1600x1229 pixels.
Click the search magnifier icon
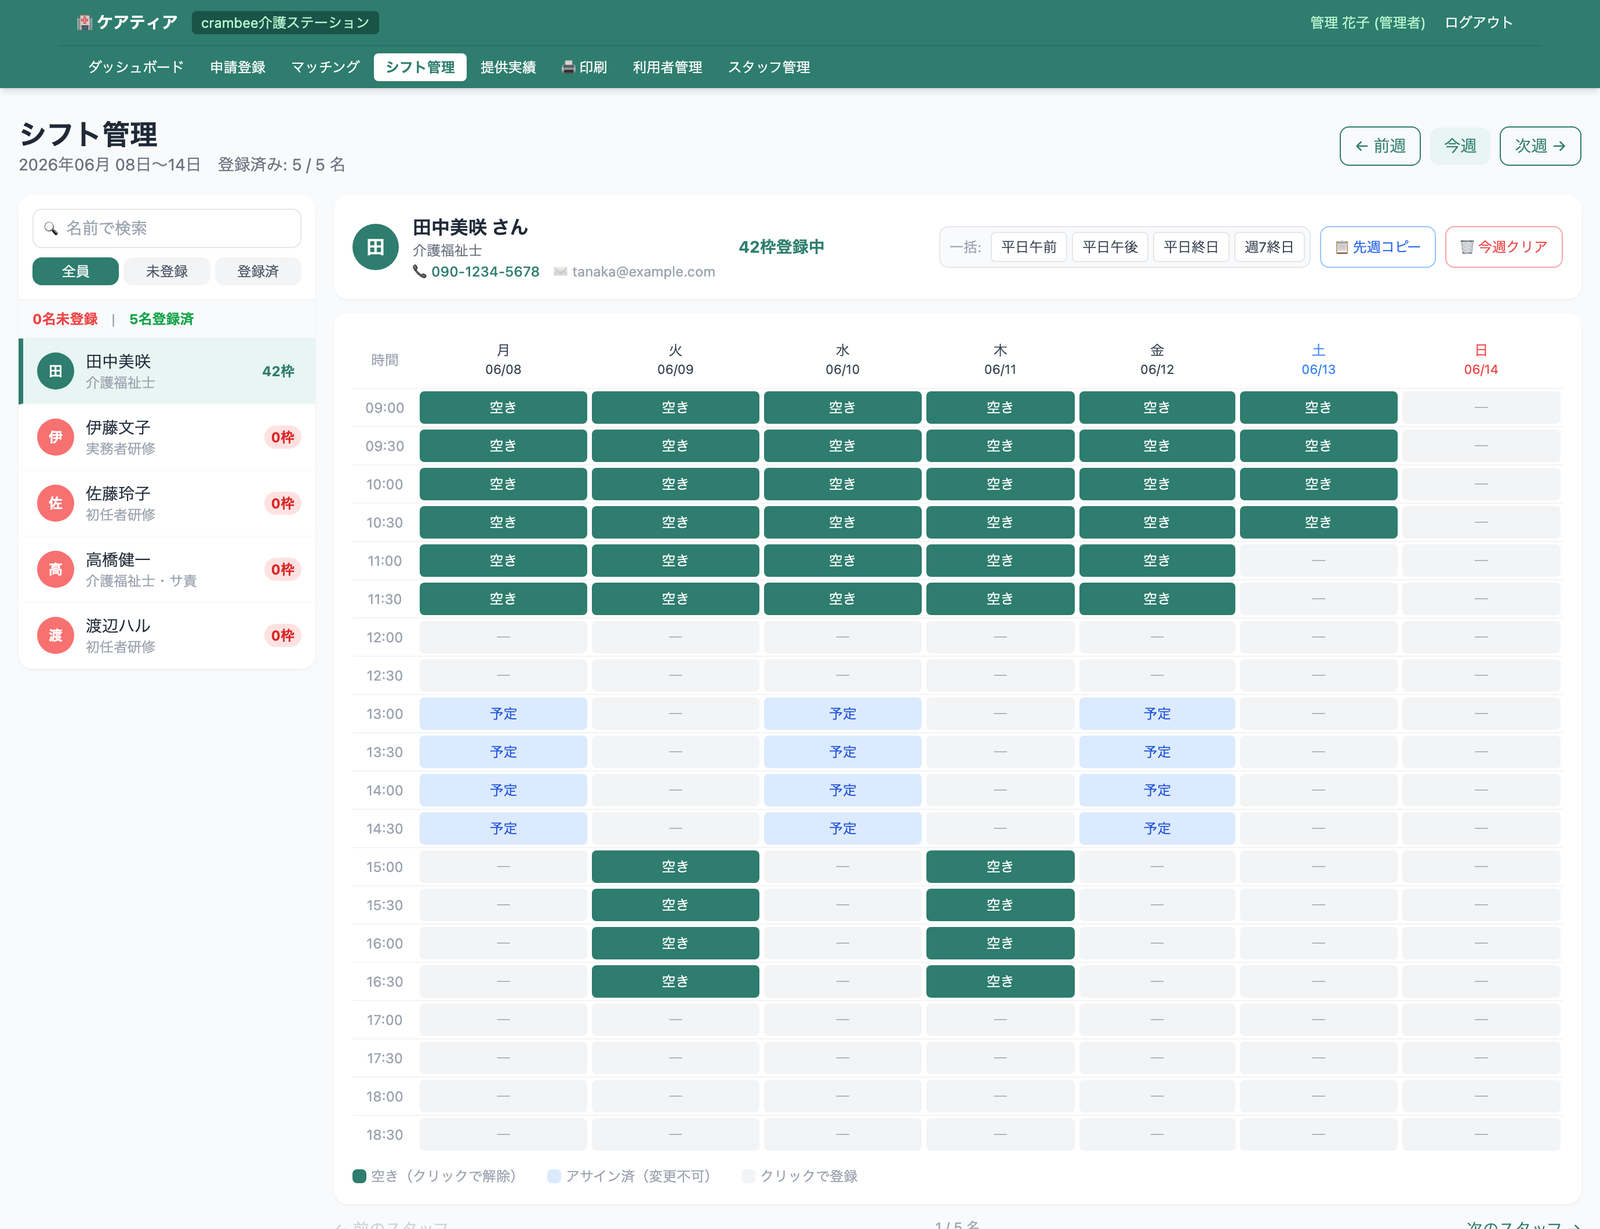coord(51,229)
